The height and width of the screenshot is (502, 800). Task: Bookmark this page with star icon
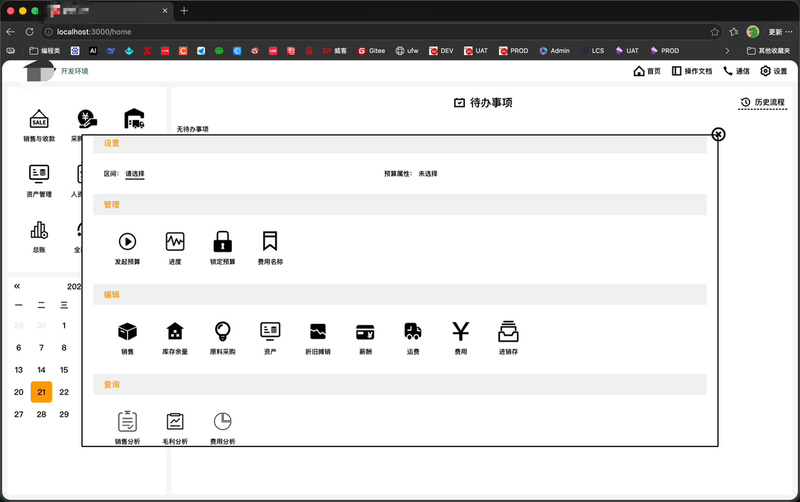point(714,32)
